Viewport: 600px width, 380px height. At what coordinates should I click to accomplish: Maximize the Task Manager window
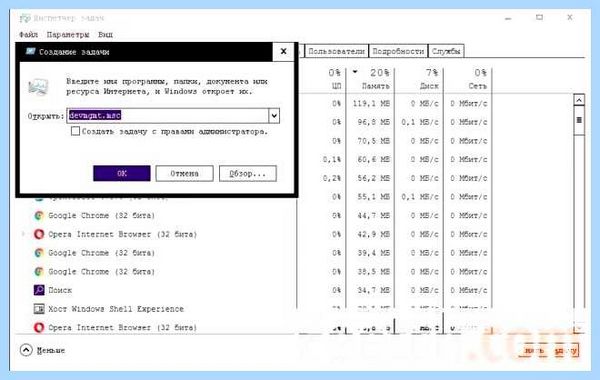point(539,18)
